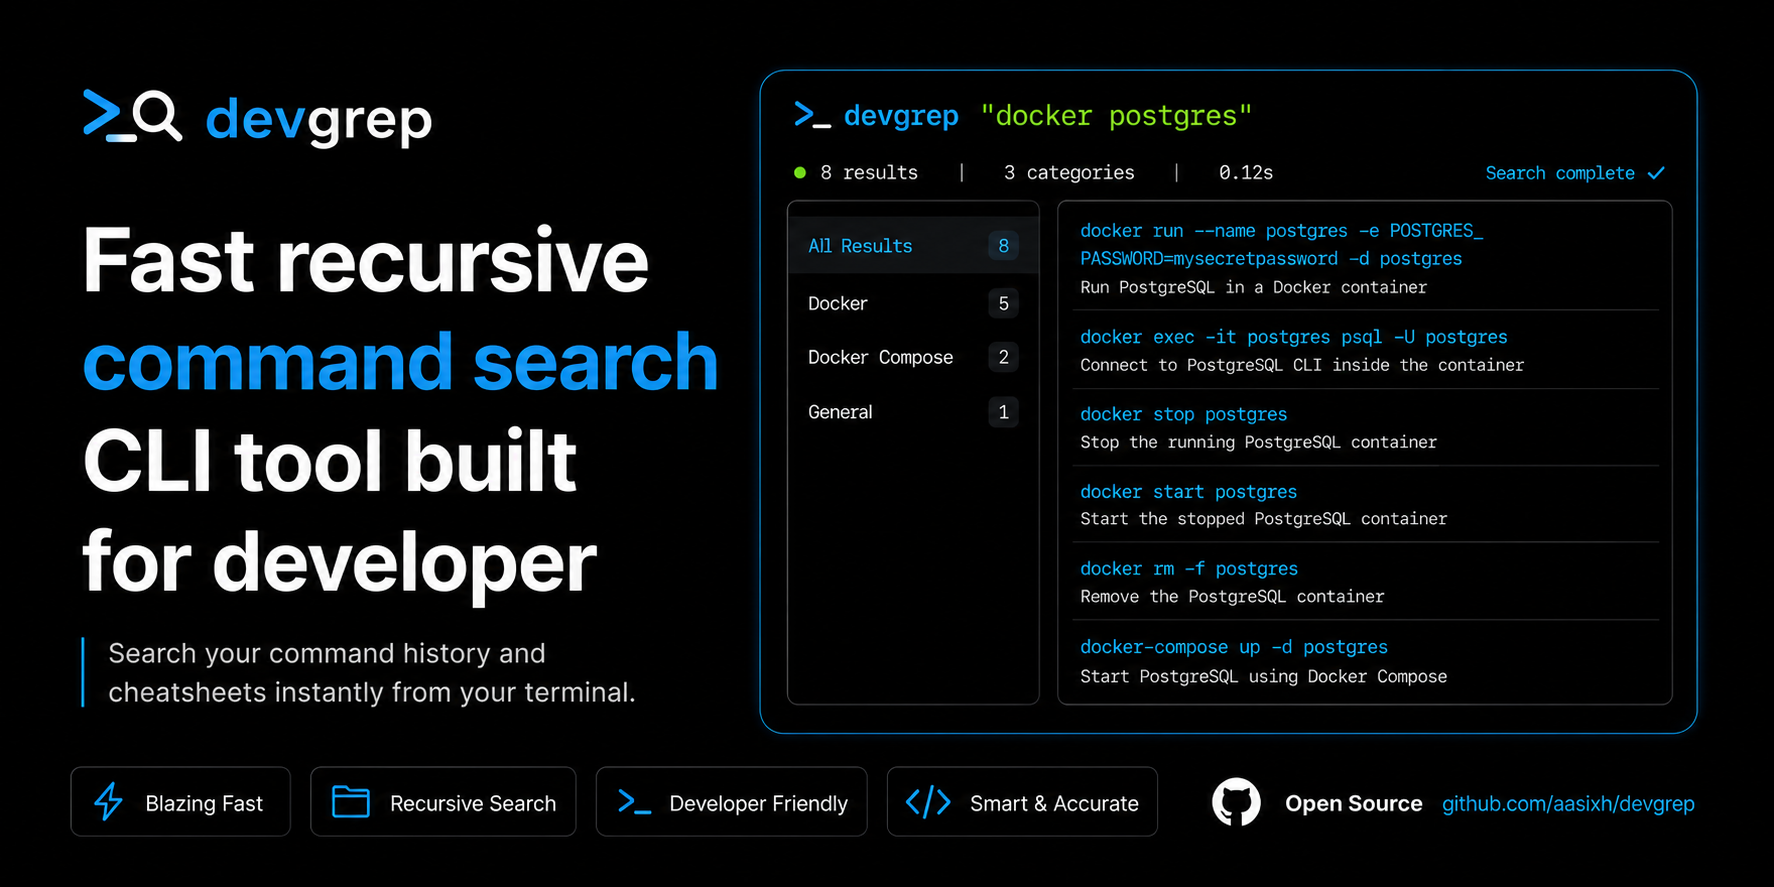Select the All Results category
This screenshot has height=887, width=1774.
(x=913, y=246)
